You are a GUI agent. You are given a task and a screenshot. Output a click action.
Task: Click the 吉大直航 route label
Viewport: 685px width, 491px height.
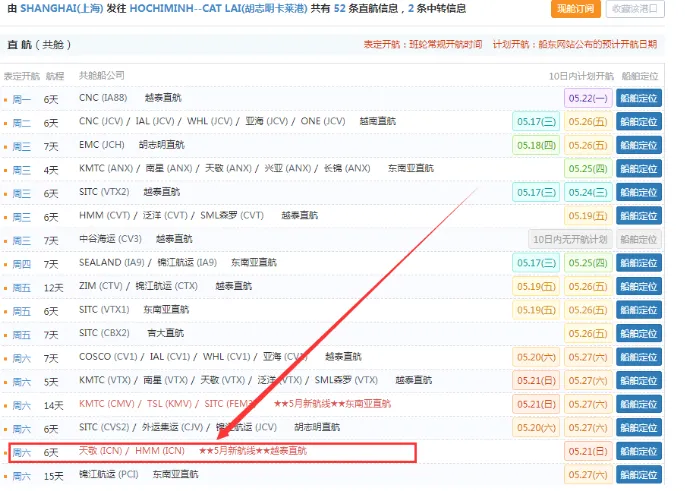[x=166, y=334]
